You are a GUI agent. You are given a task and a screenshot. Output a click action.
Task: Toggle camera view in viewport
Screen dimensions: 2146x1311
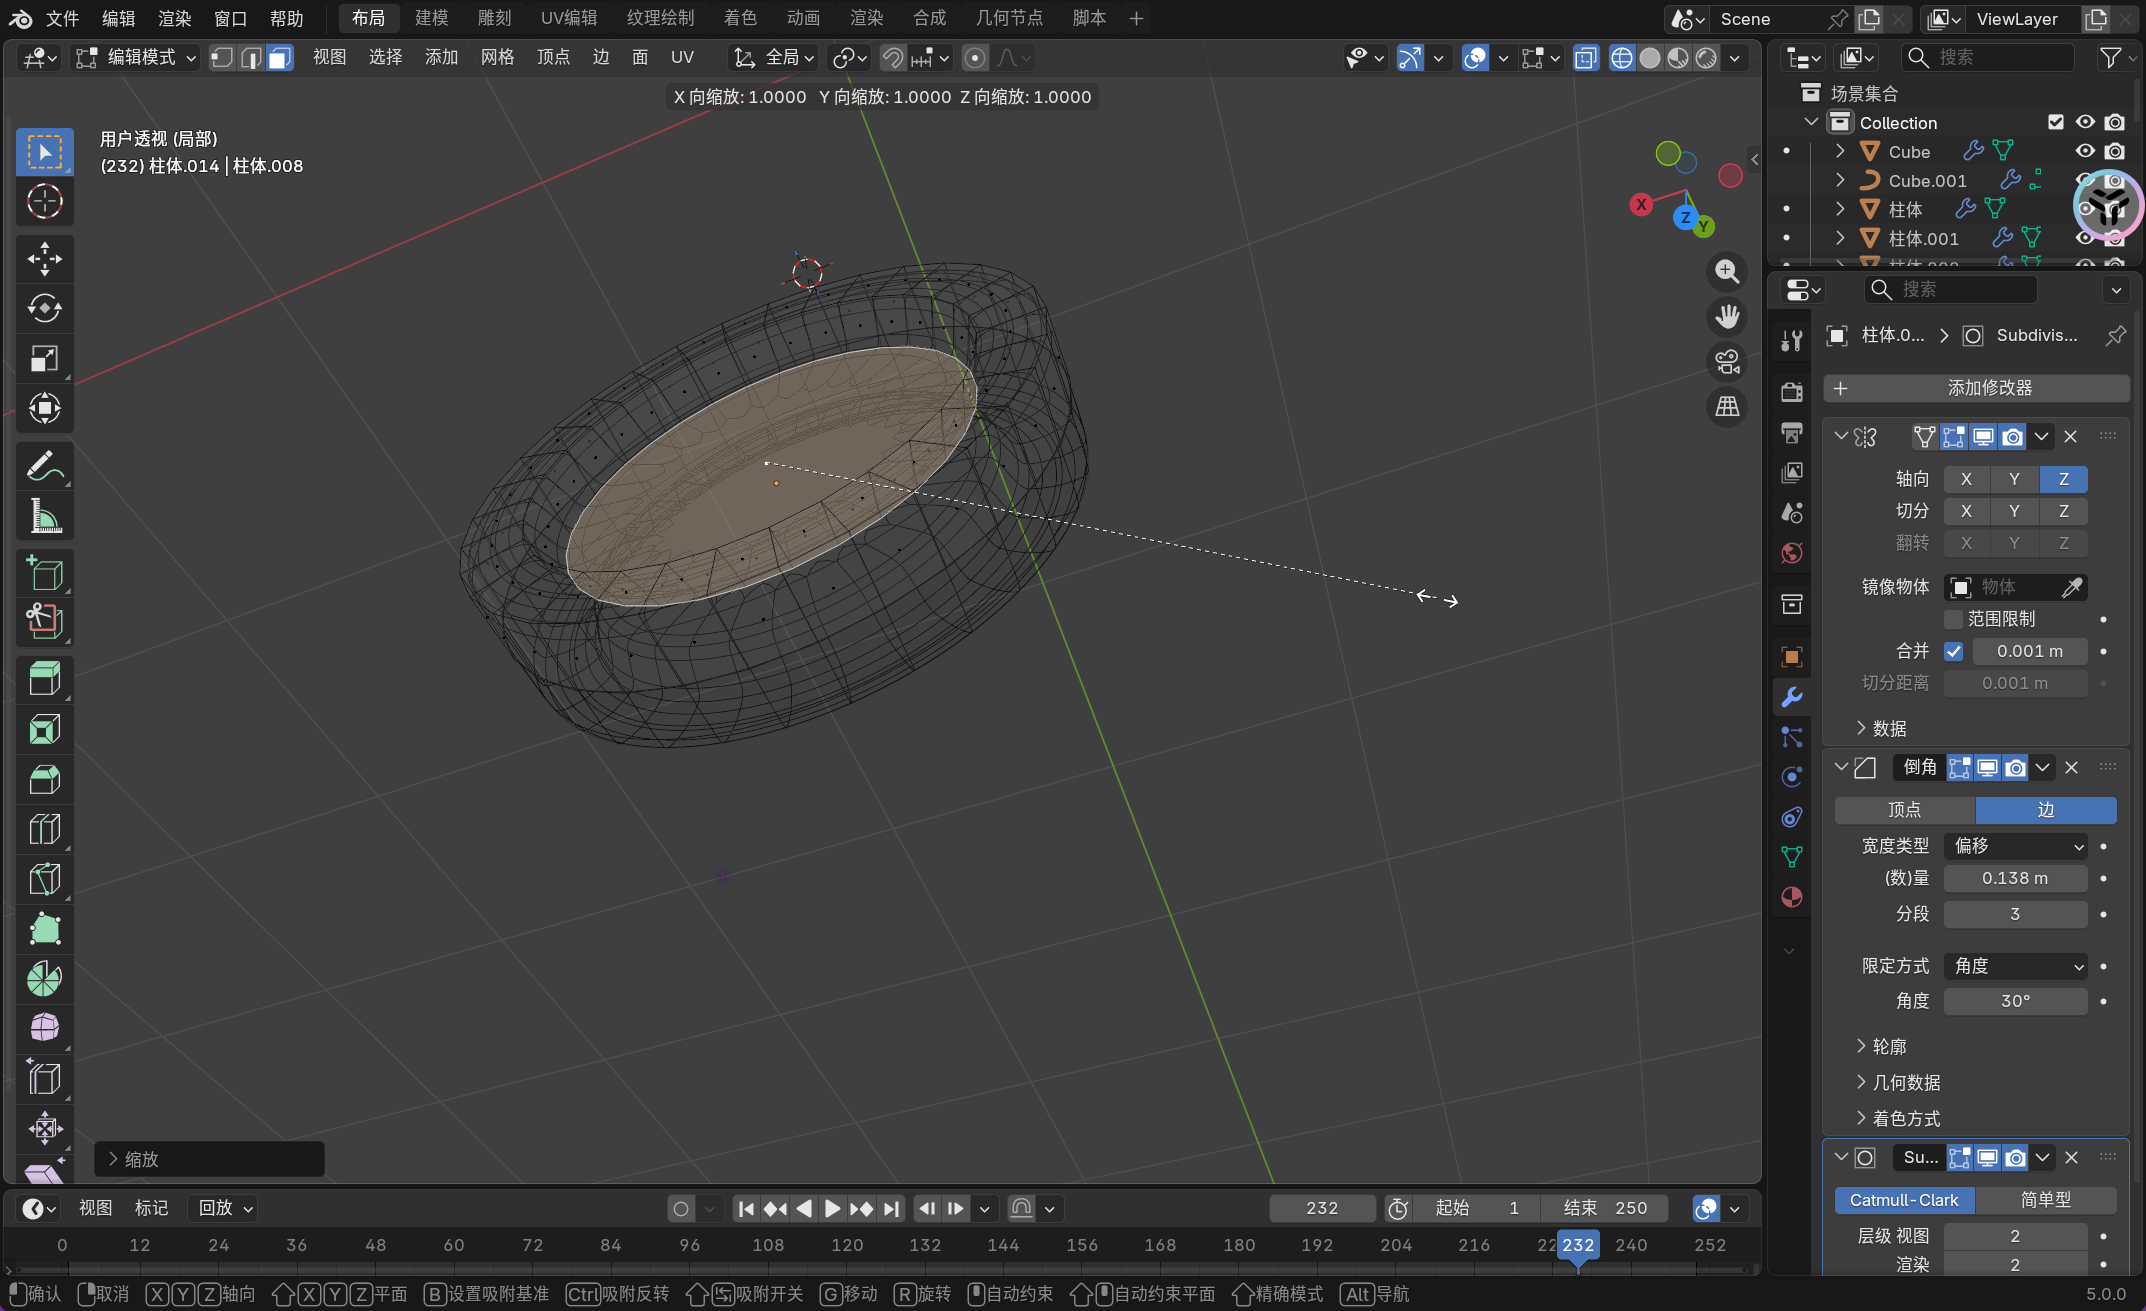click(1727, 362)
